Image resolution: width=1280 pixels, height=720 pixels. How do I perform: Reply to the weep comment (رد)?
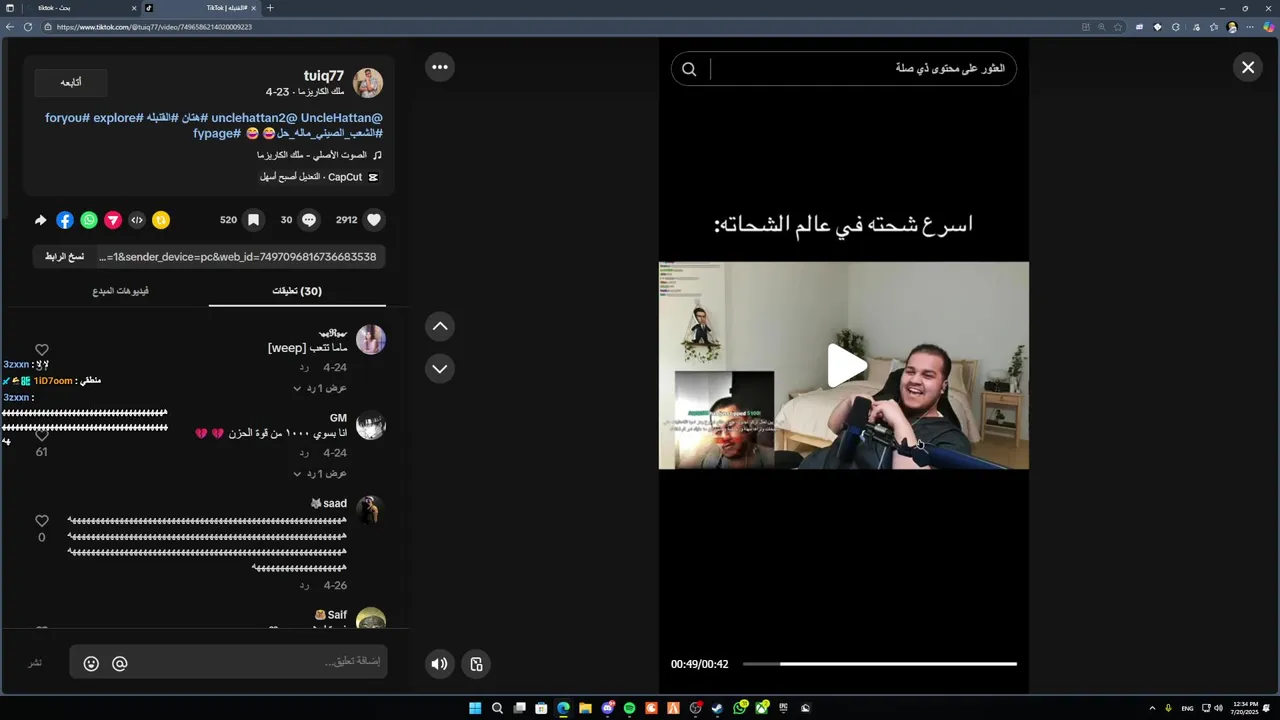pos(304,368)
